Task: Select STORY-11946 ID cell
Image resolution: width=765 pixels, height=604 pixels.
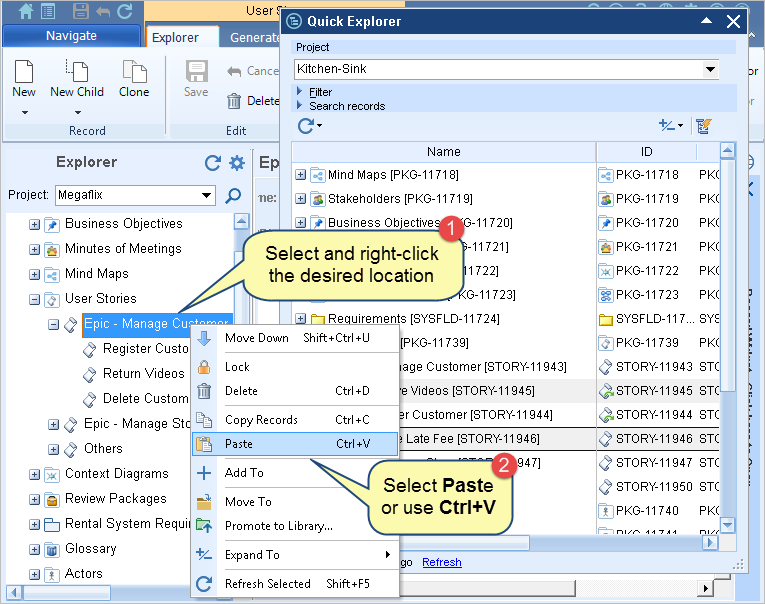Action: click(x=646, y=439)
